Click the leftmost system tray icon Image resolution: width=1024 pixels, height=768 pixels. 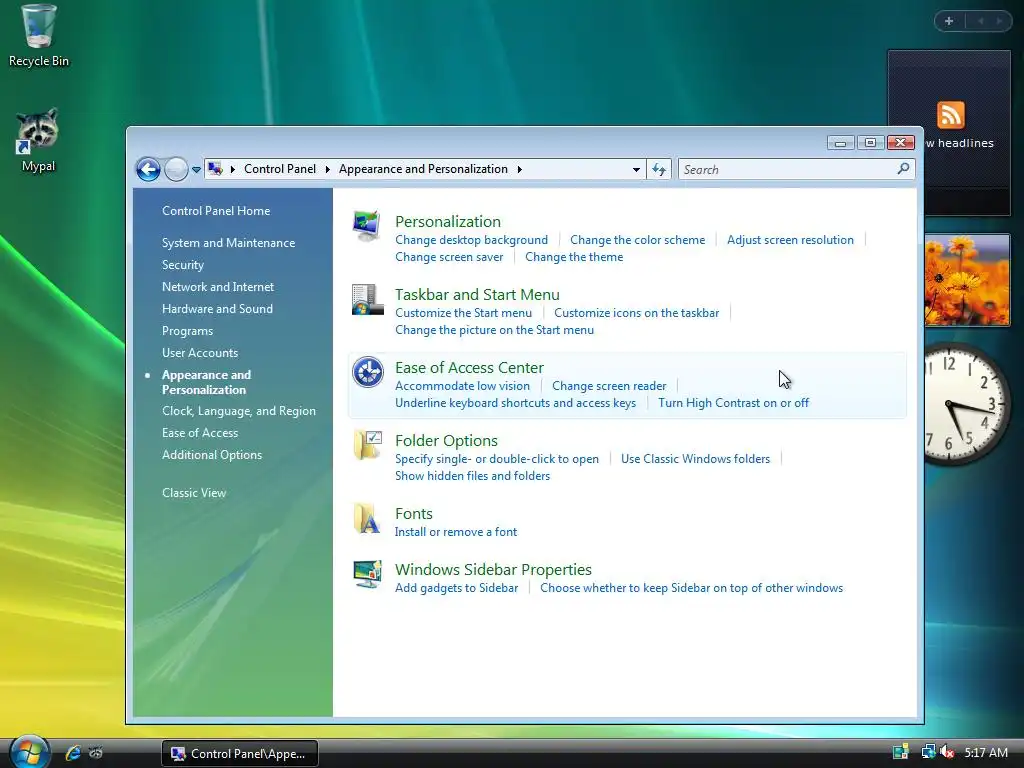(901, 752)
